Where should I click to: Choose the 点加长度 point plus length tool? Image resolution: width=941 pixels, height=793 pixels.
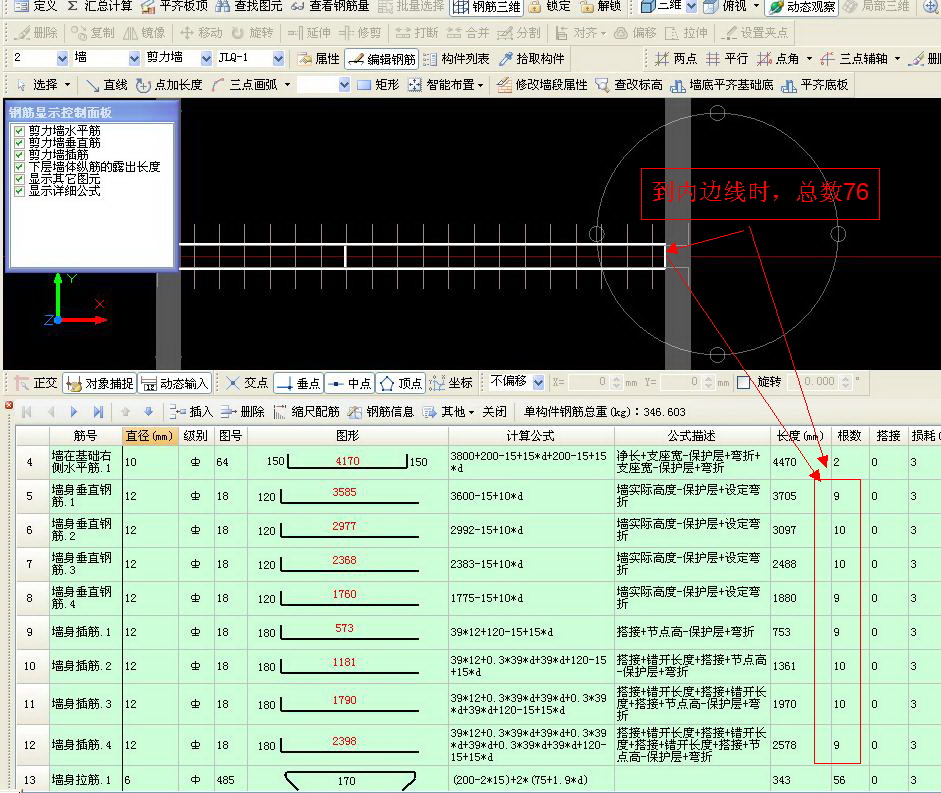[x=169, y=85]
